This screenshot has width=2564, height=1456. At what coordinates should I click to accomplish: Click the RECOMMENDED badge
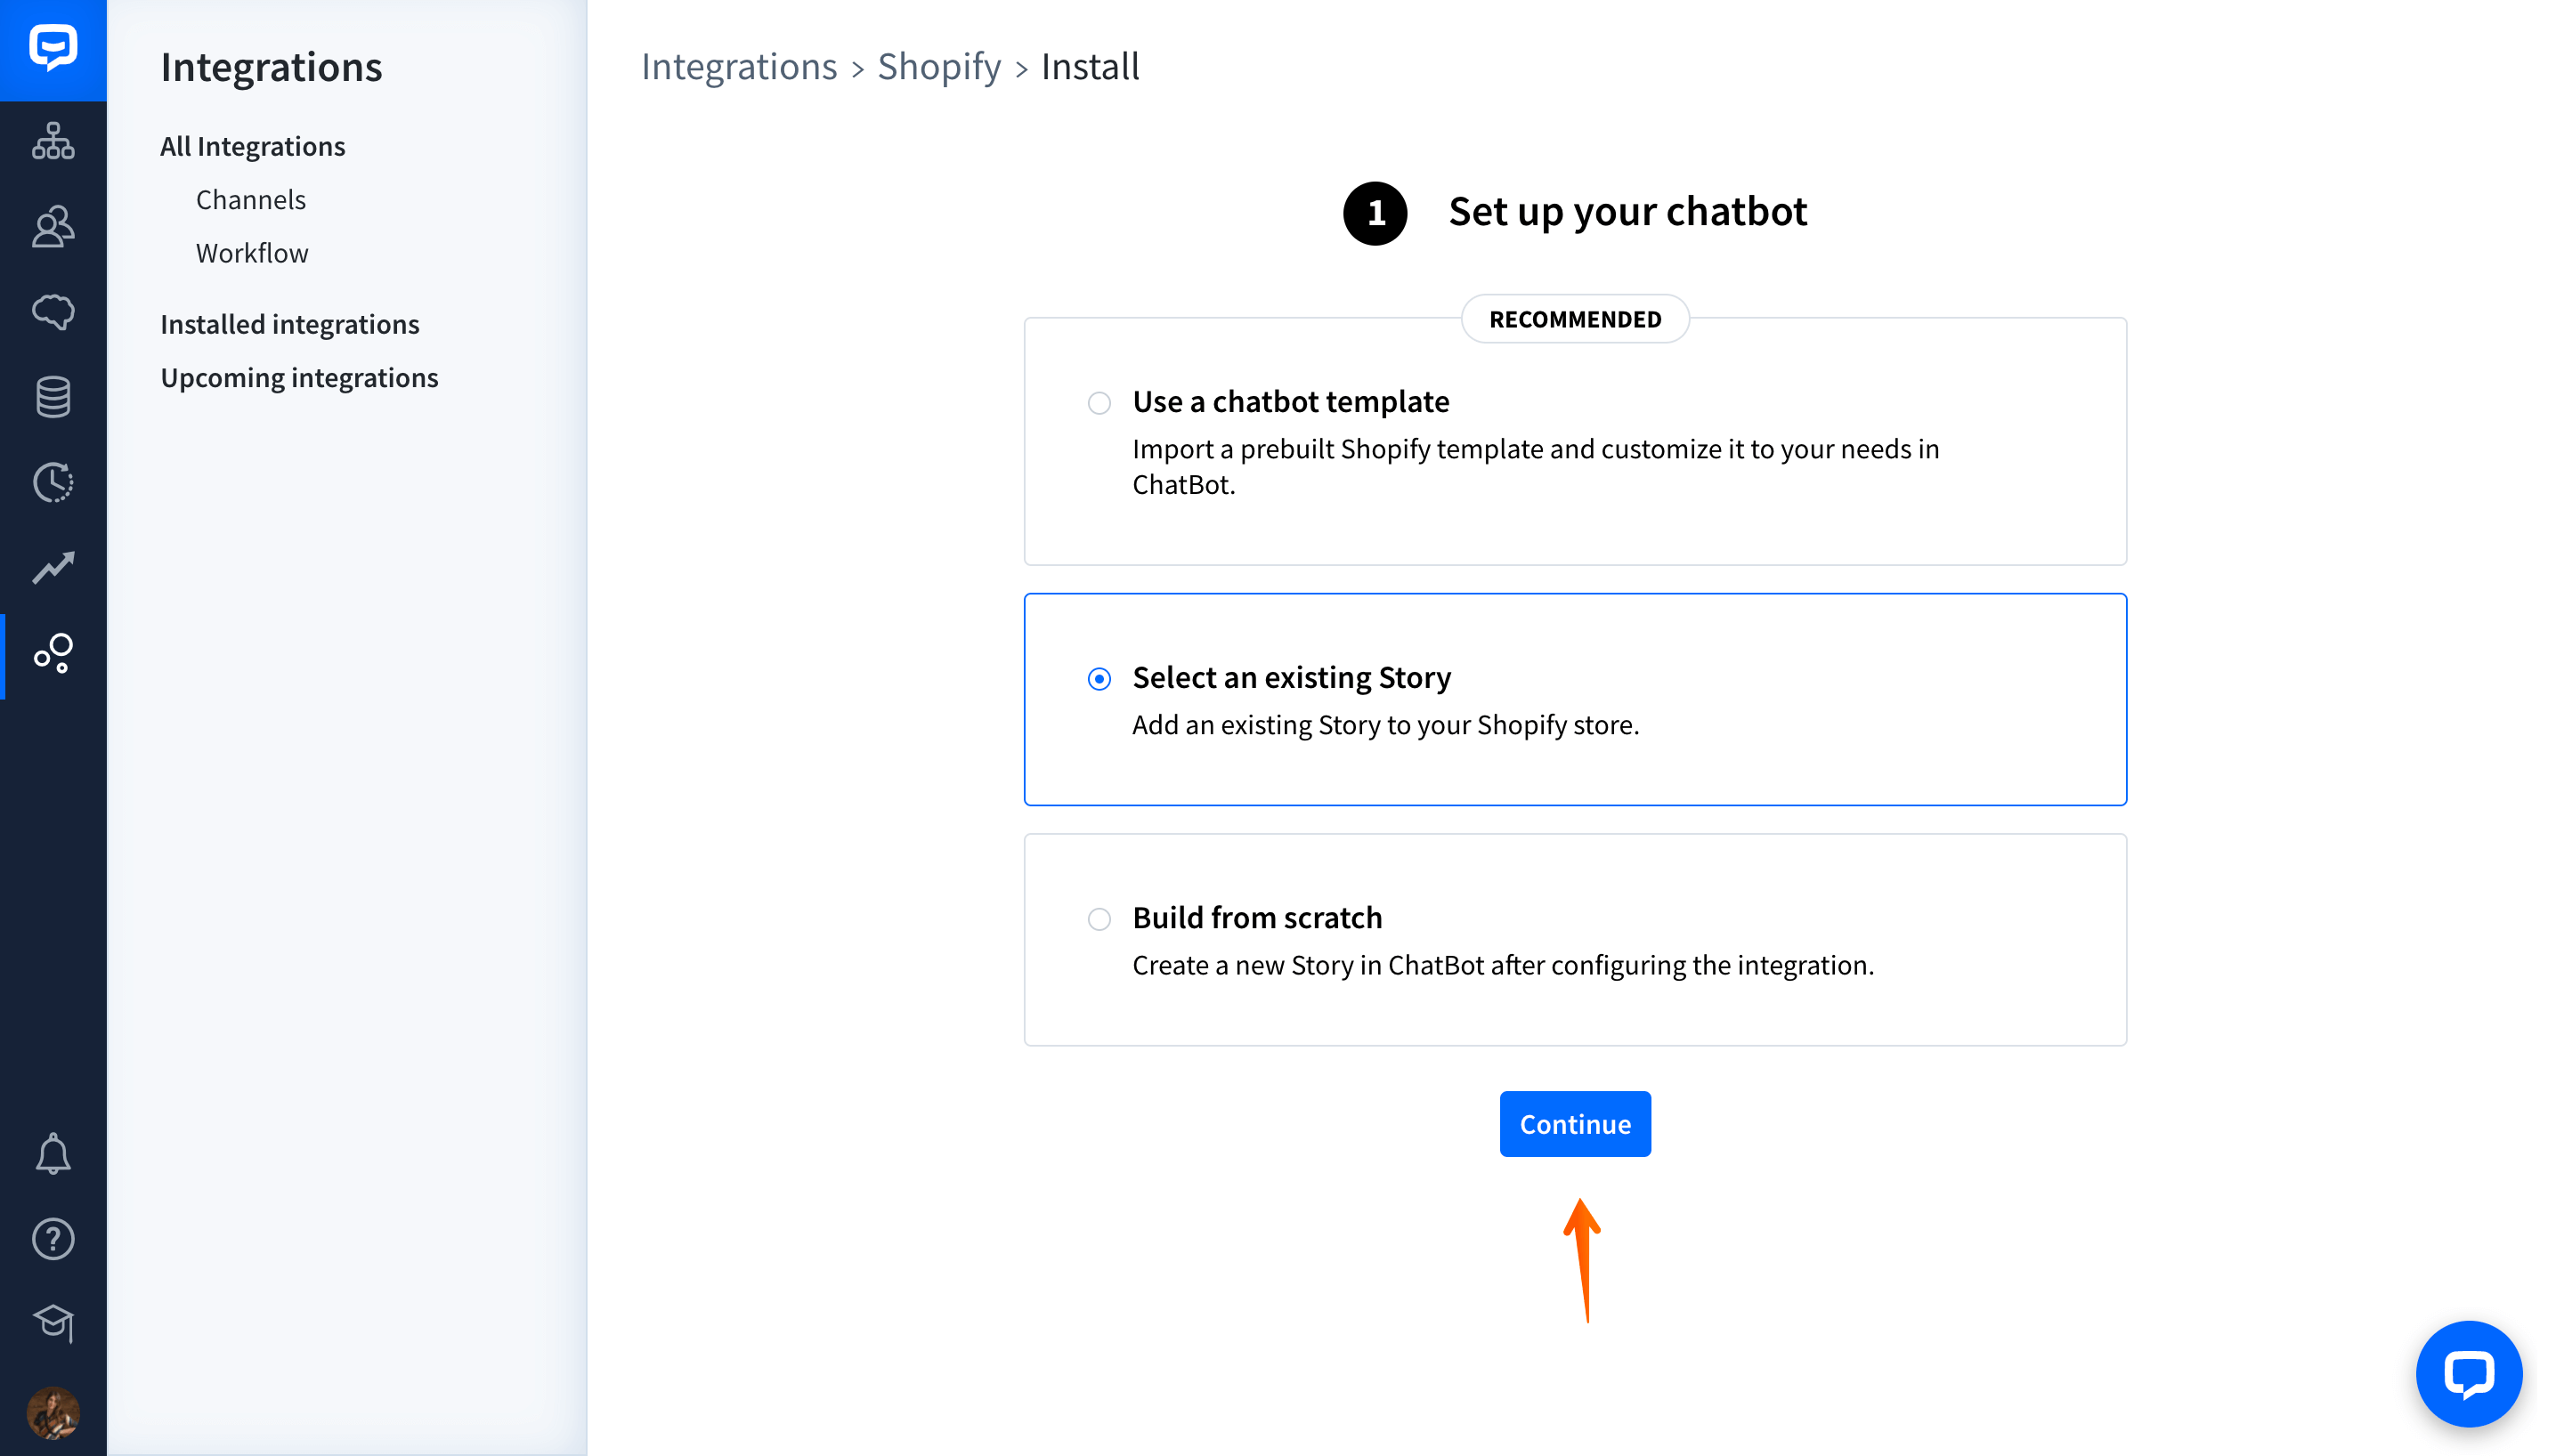1575,319
